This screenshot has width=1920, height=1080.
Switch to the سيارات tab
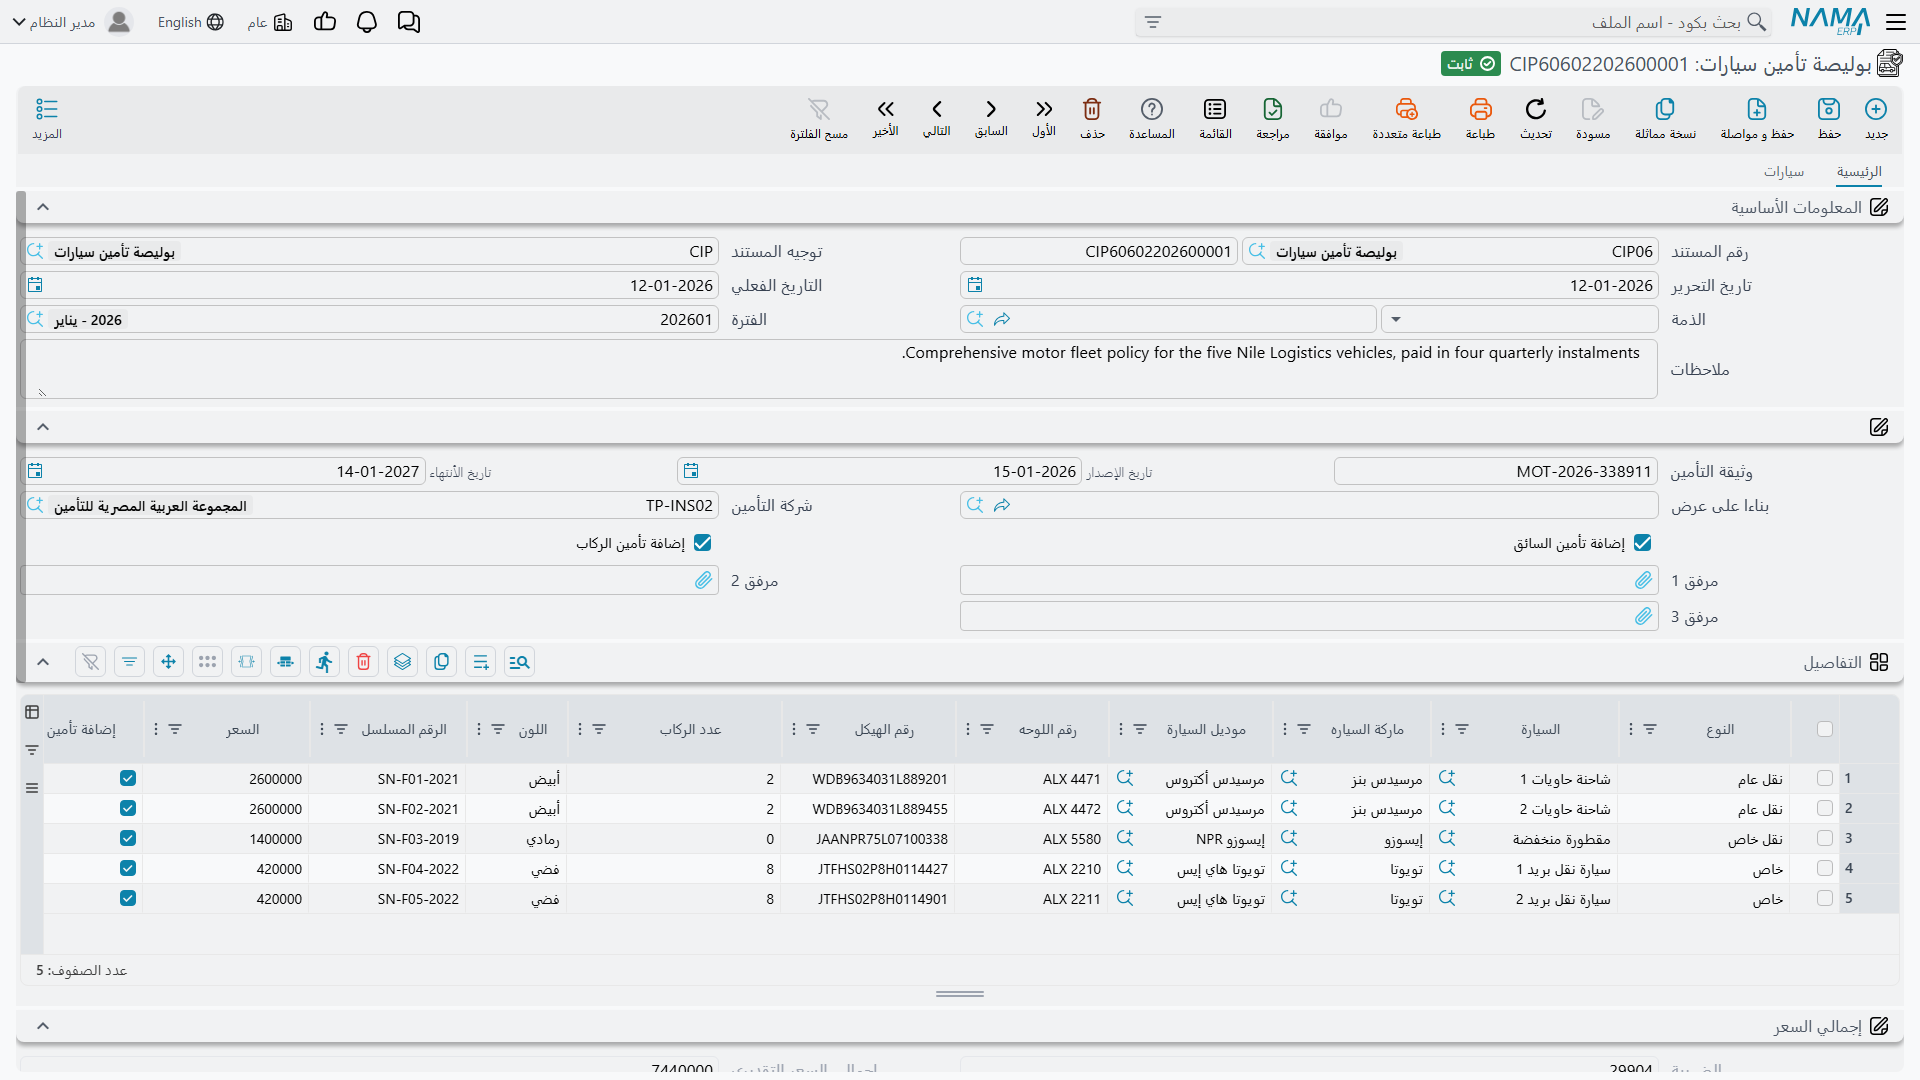click(x=1783, y=172)
